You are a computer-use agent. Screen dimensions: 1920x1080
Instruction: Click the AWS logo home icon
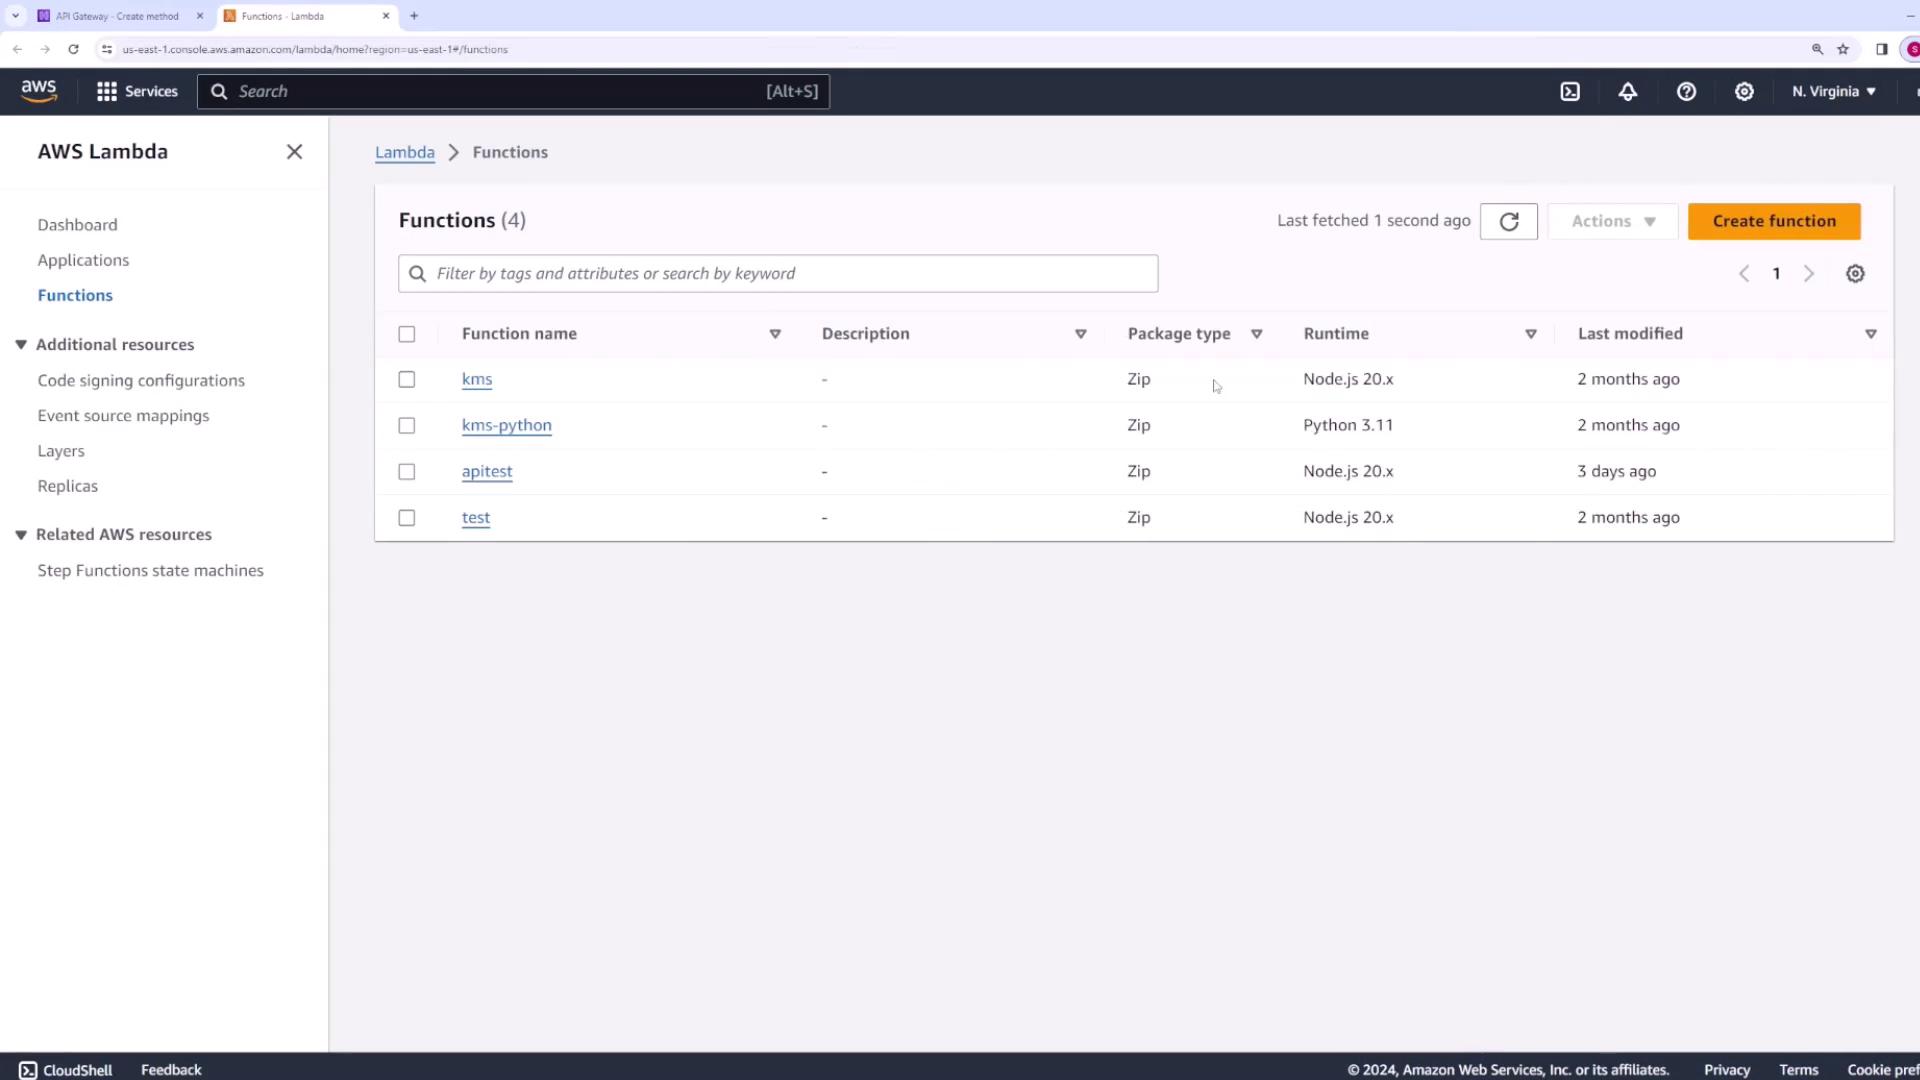[39, 91]
